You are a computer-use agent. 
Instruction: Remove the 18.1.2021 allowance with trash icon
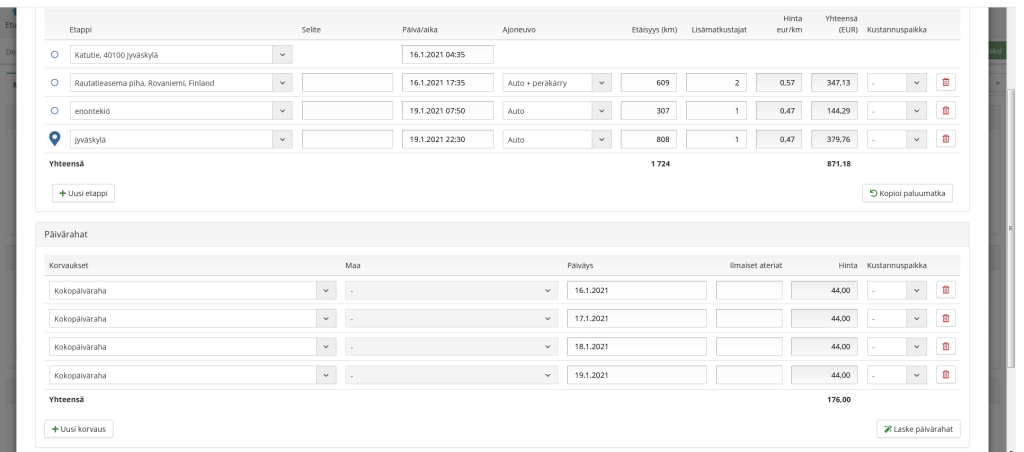click(945, 347)
